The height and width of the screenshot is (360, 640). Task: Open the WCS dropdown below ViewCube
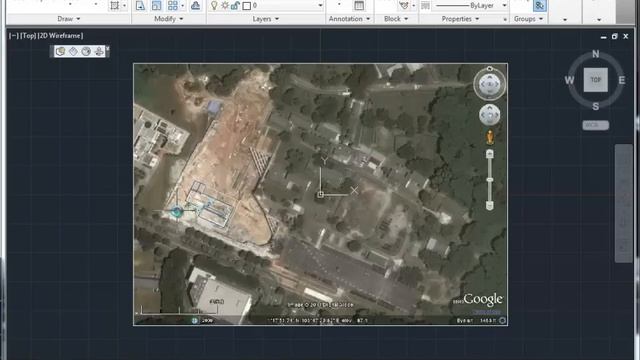point(596,125)
